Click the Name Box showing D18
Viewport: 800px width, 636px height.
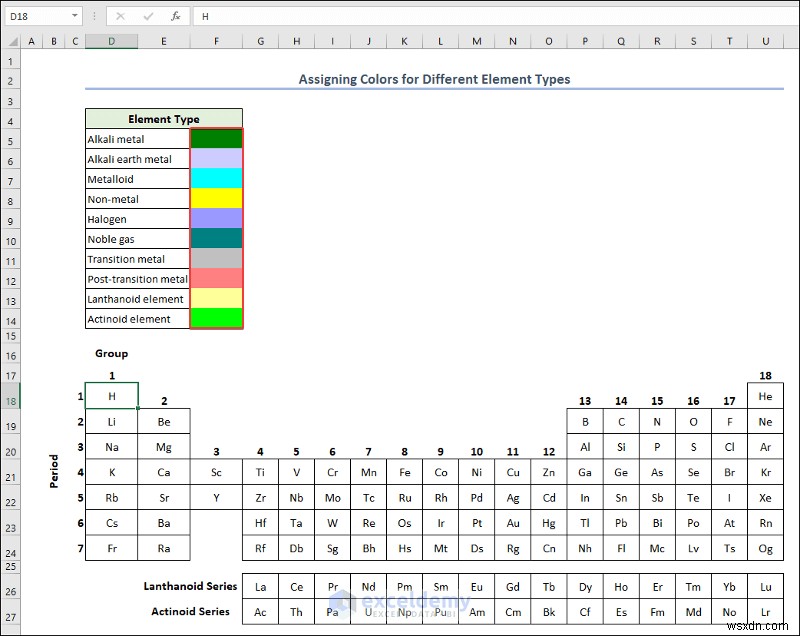(43, 16)
